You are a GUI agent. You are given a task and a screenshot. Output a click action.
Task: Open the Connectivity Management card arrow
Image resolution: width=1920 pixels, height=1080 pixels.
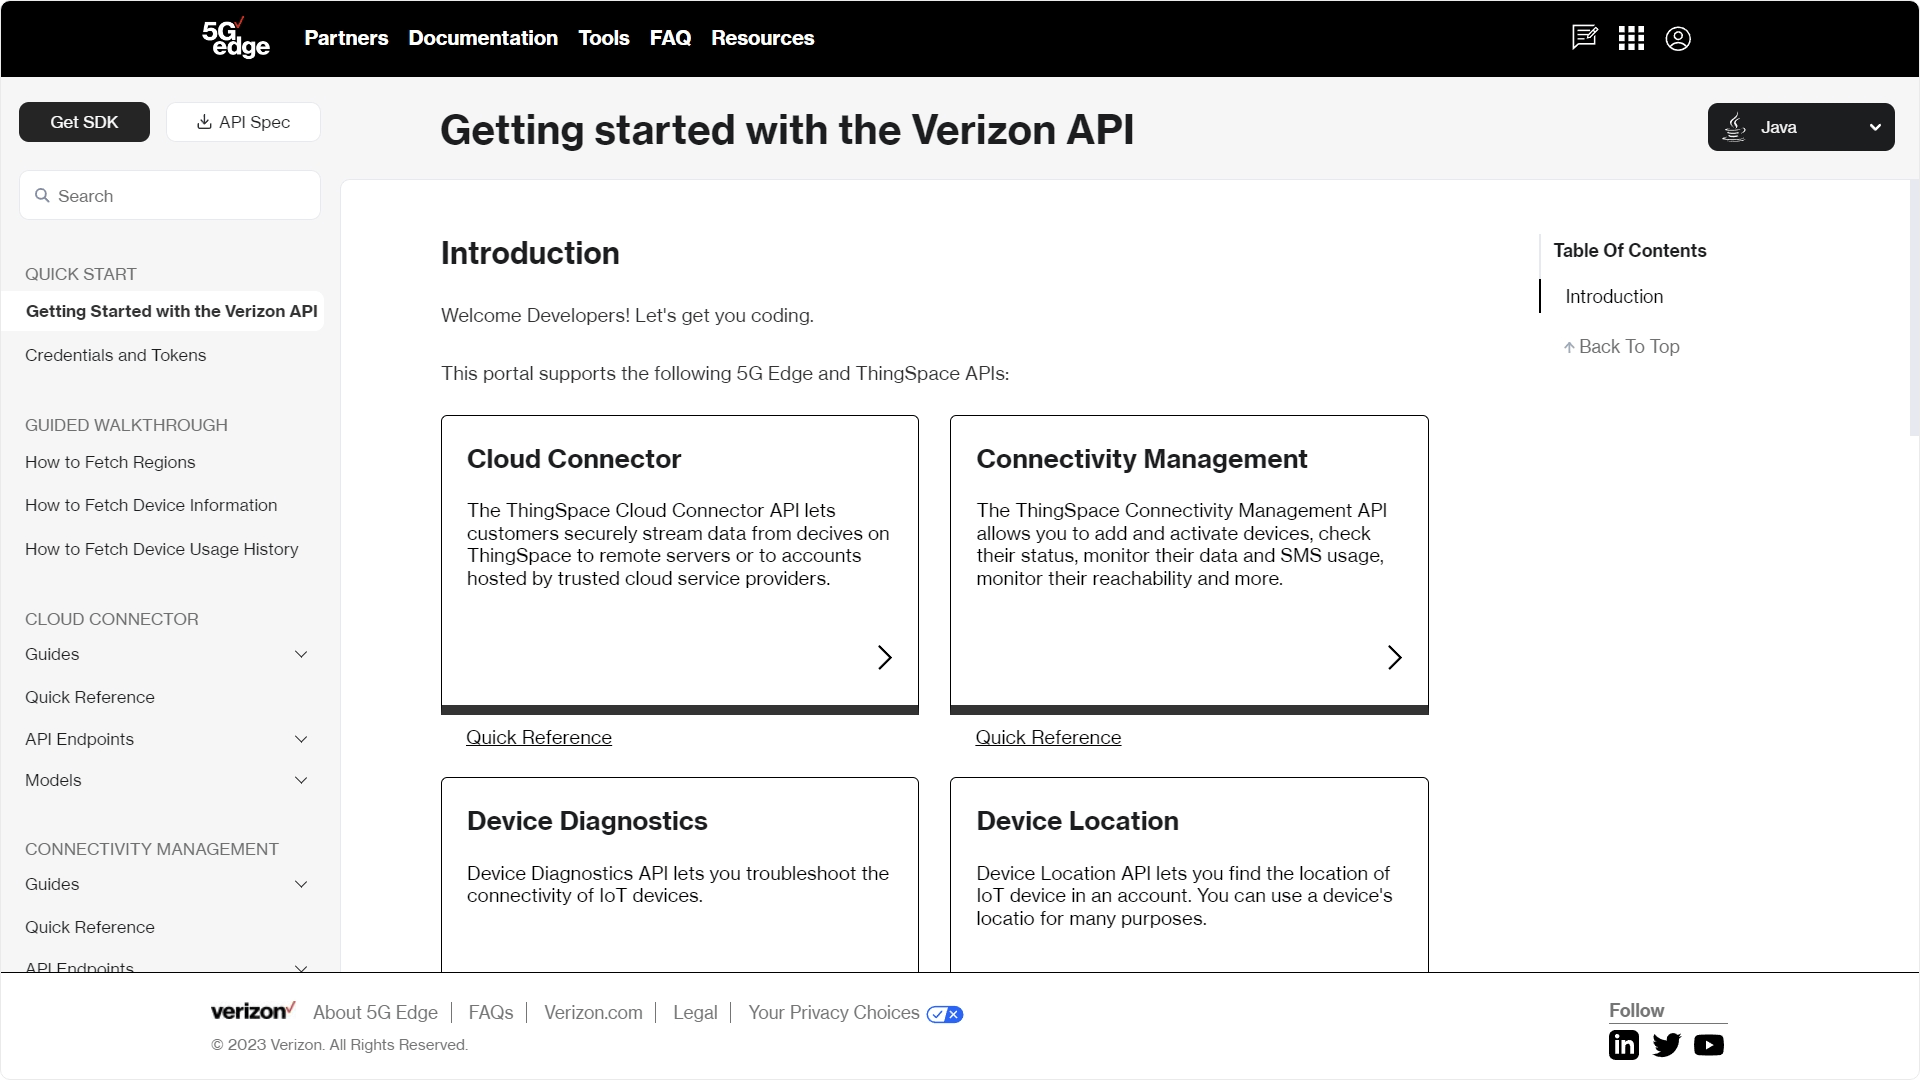1394,657
